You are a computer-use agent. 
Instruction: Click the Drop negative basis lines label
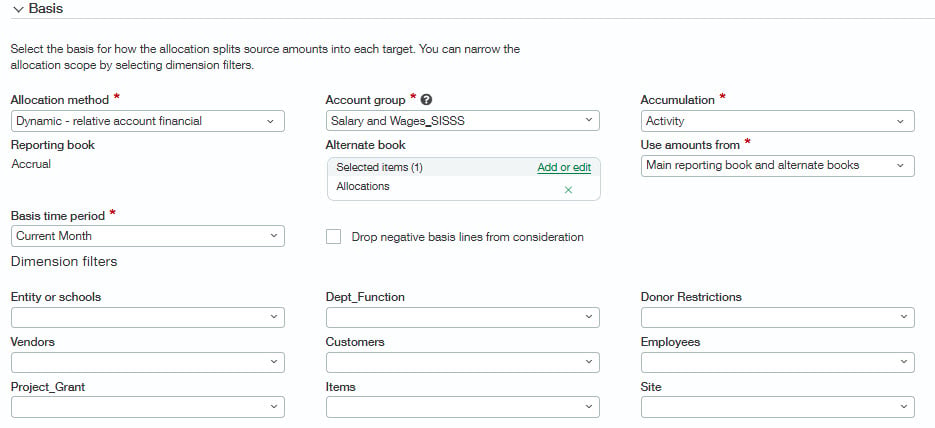click(468, 237)
